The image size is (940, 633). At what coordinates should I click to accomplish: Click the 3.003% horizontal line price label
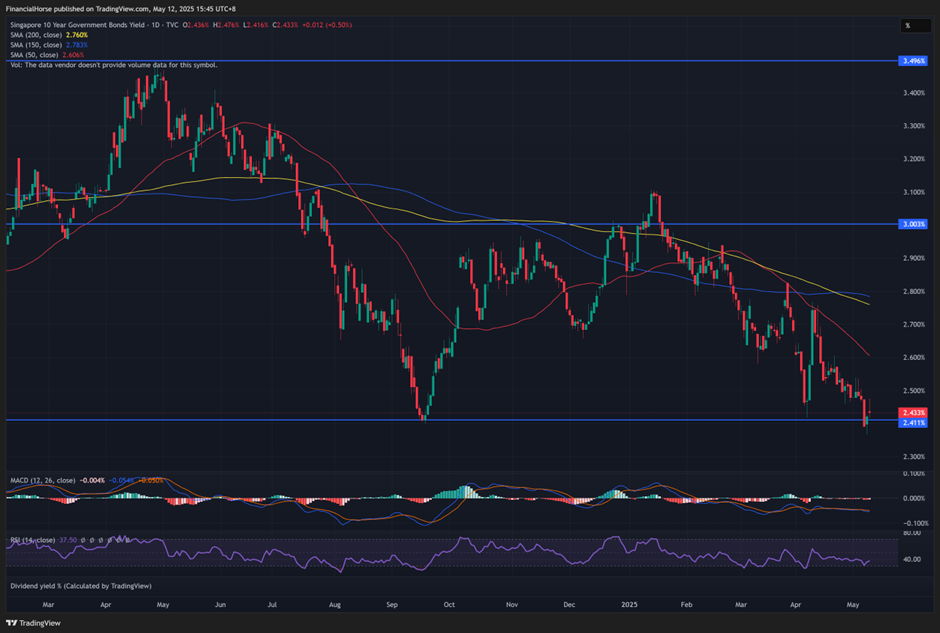[914, 225]
